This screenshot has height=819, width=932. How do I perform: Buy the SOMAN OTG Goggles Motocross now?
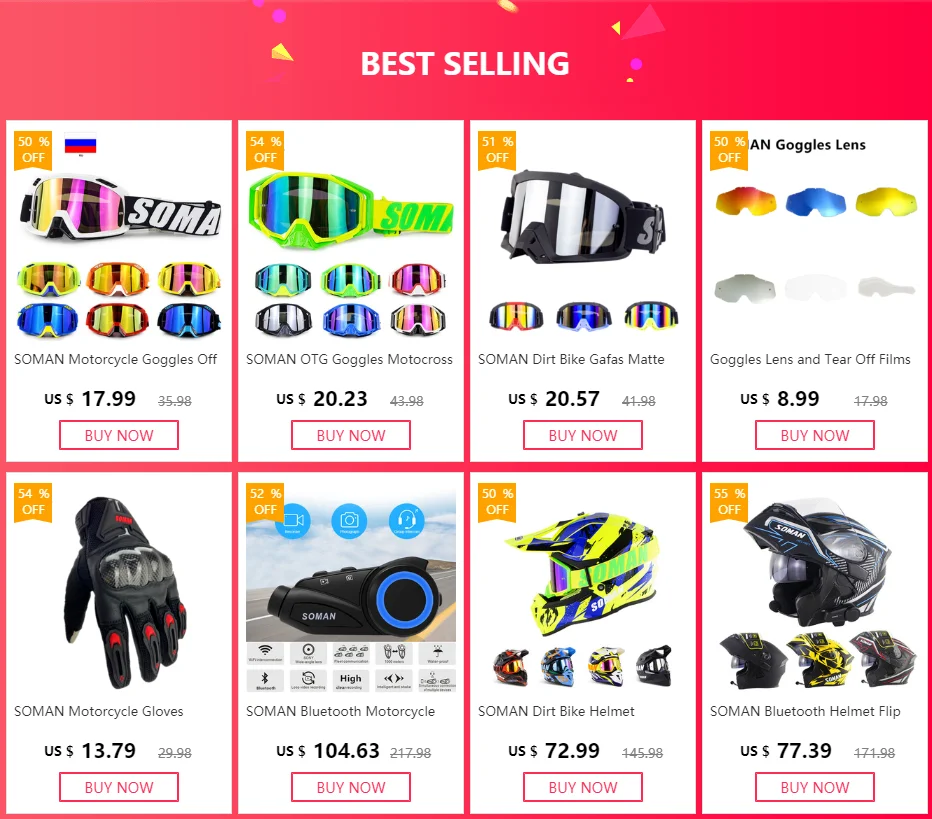coord(351,435)
